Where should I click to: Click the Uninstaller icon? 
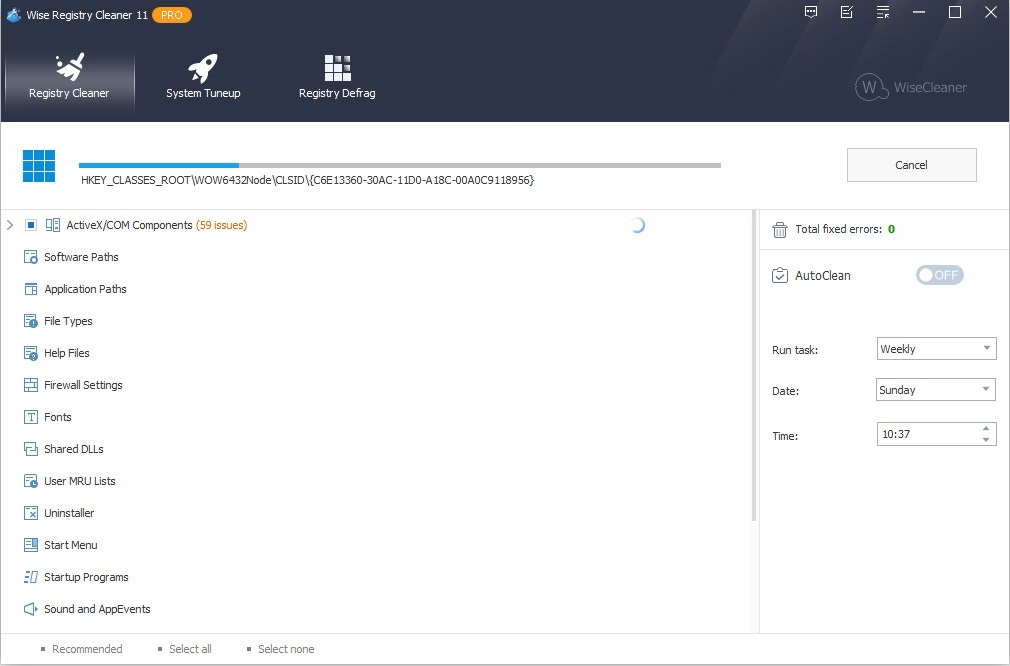31,513
